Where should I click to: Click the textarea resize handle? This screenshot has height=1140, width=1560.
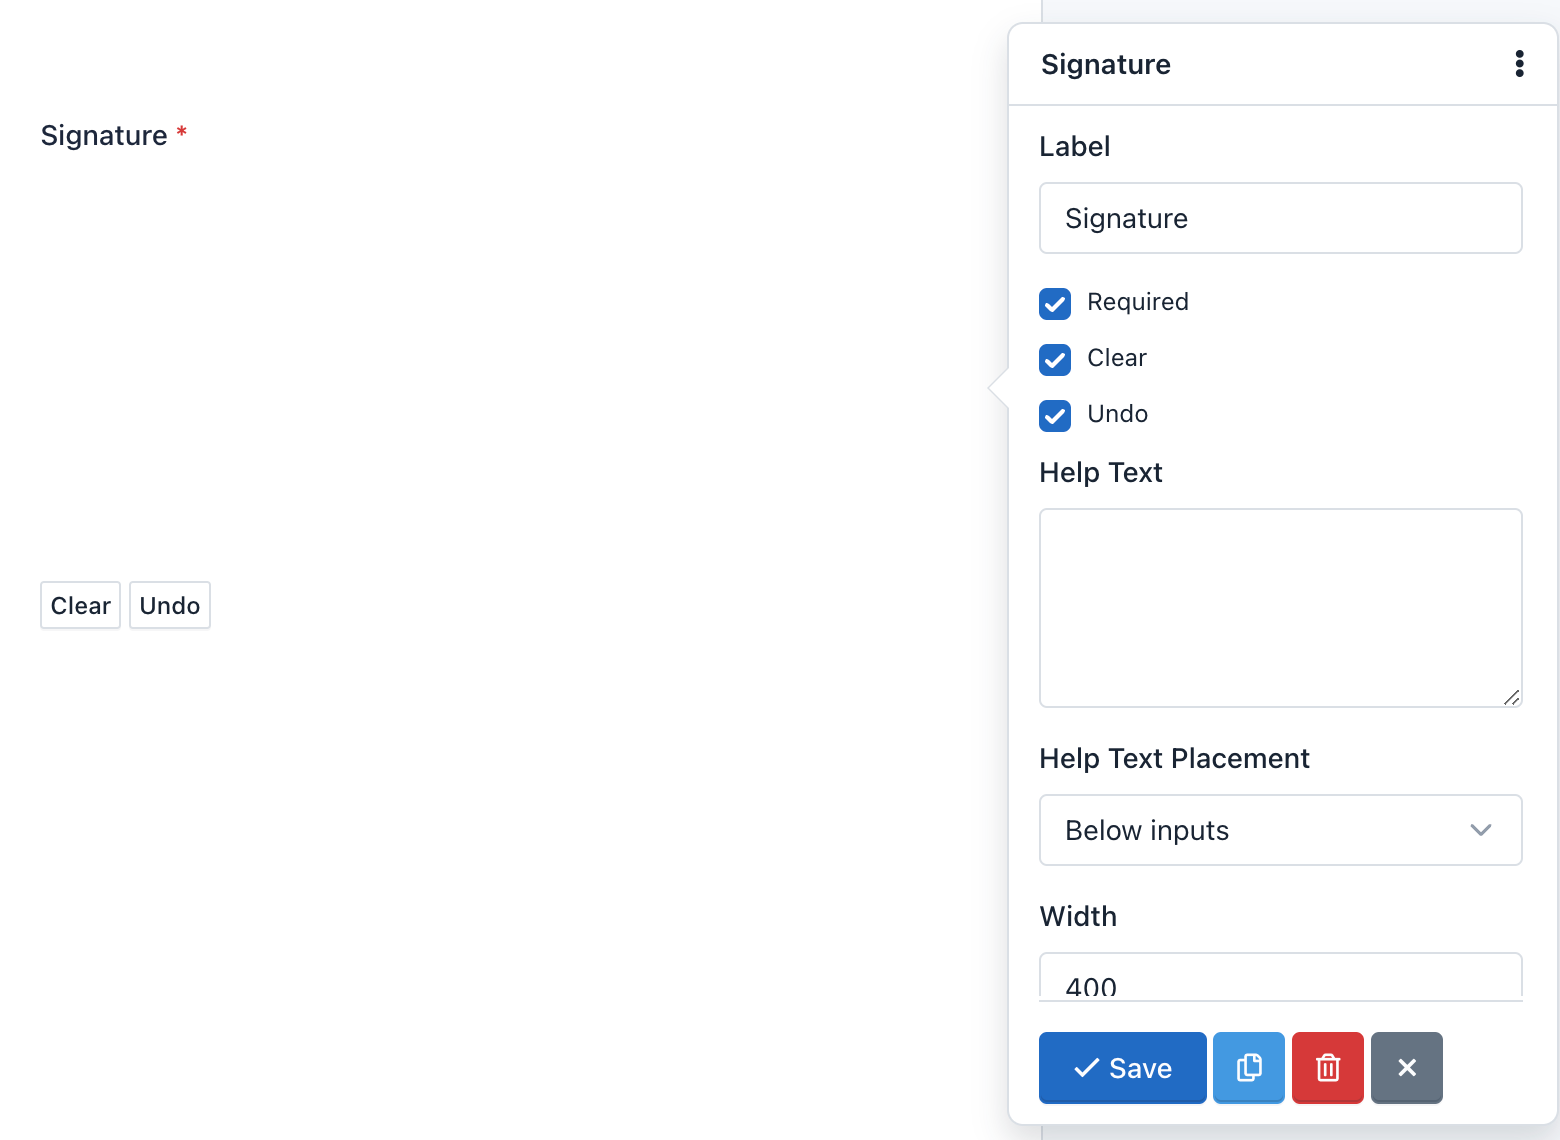[x=1512, y=698]
